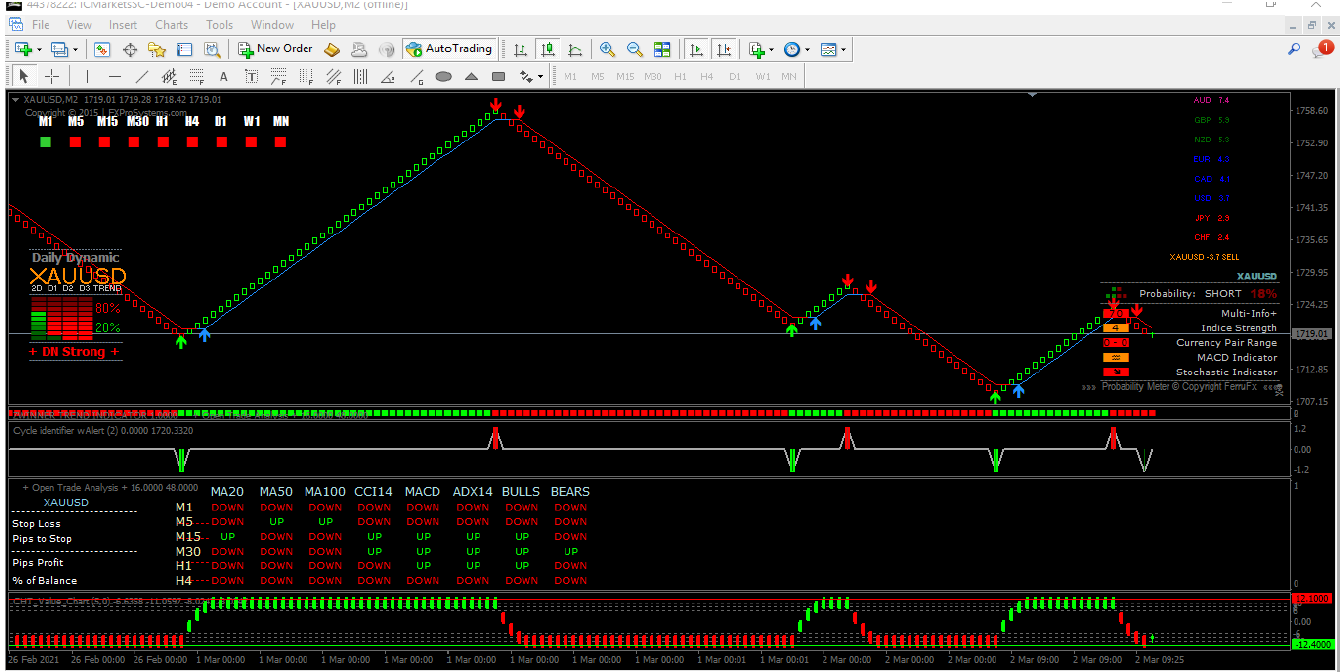Select the MN timeframe toolbar button

click(x=789, y=76)
